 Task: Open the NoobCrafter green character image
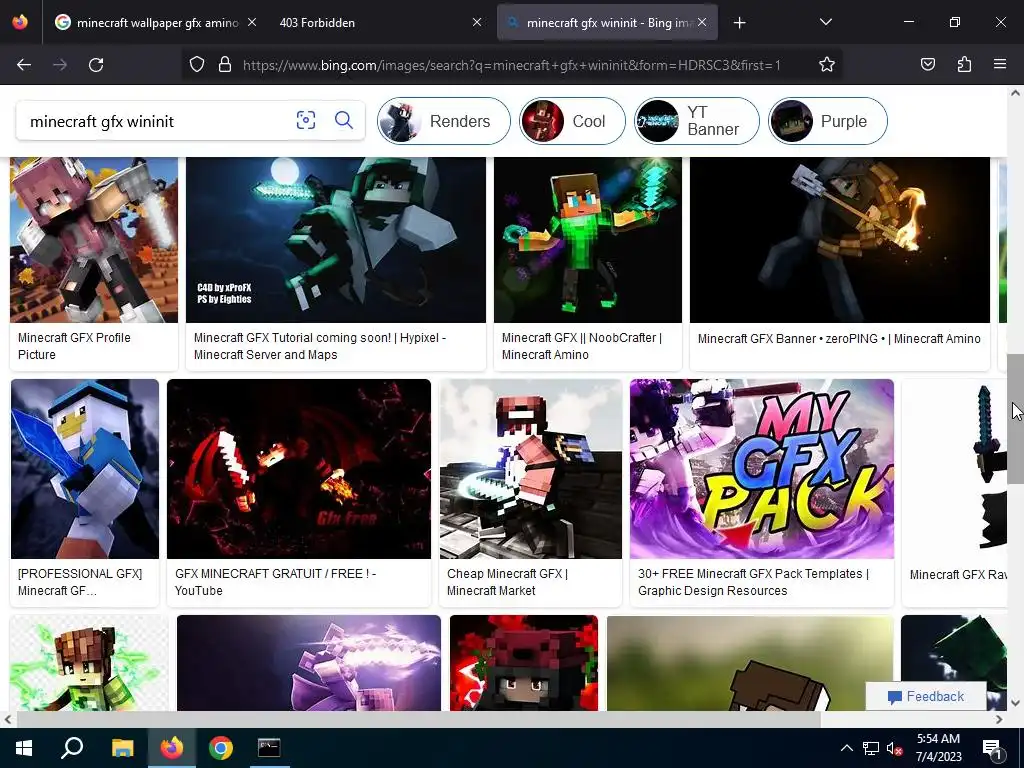pos(588,240)
